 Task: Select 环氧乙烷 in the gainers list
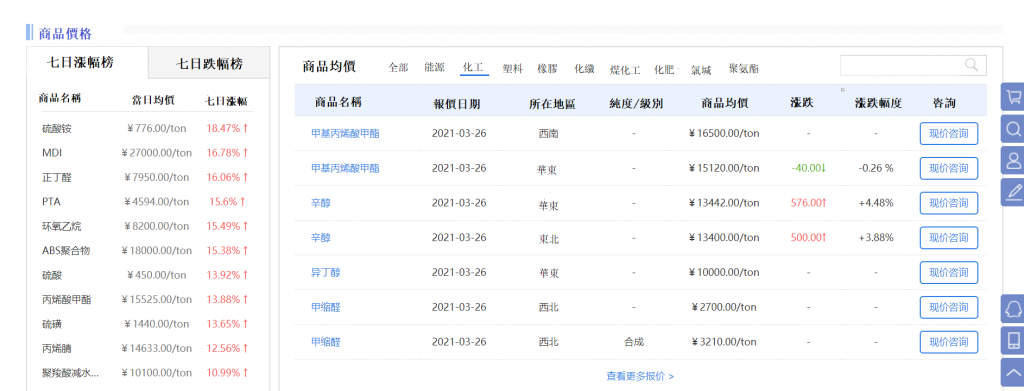61,227
